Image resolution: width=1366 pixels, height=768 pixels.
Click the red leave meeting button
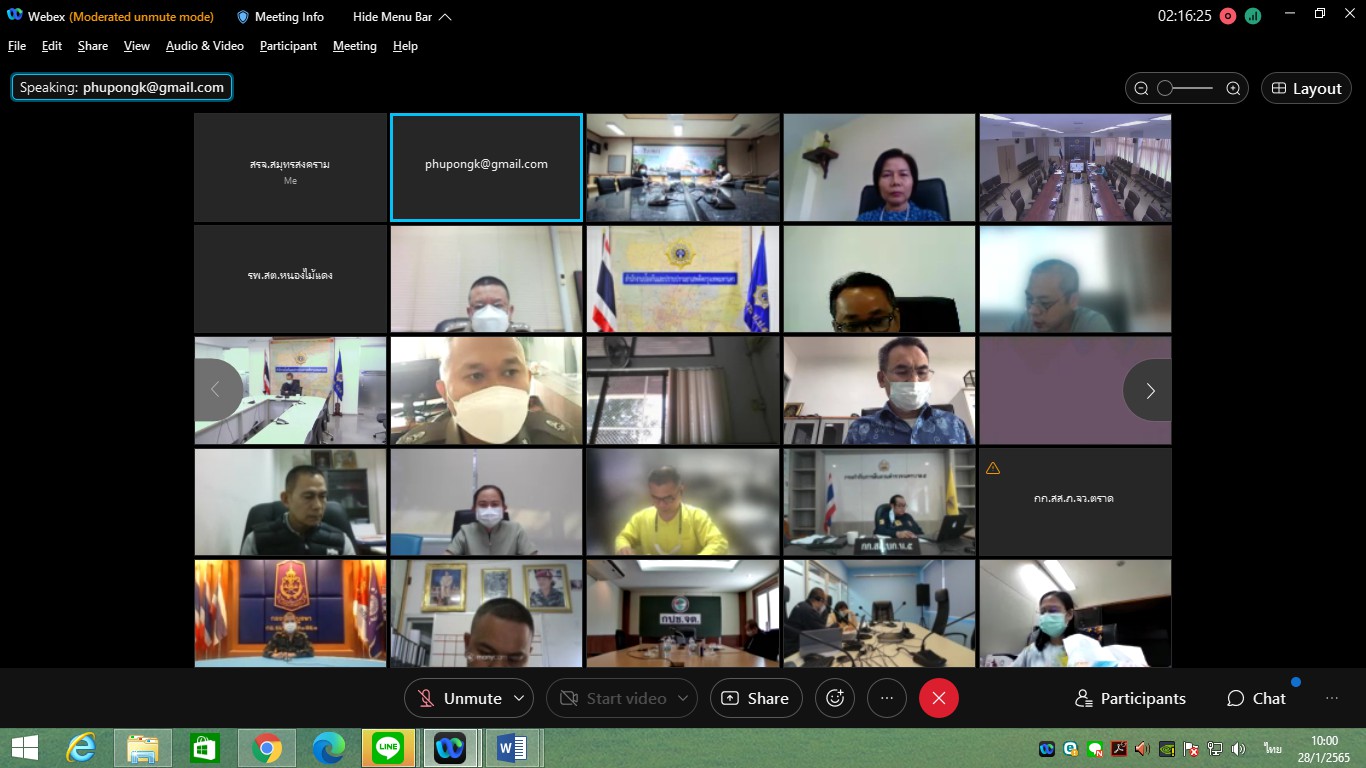tap(938, 698)
